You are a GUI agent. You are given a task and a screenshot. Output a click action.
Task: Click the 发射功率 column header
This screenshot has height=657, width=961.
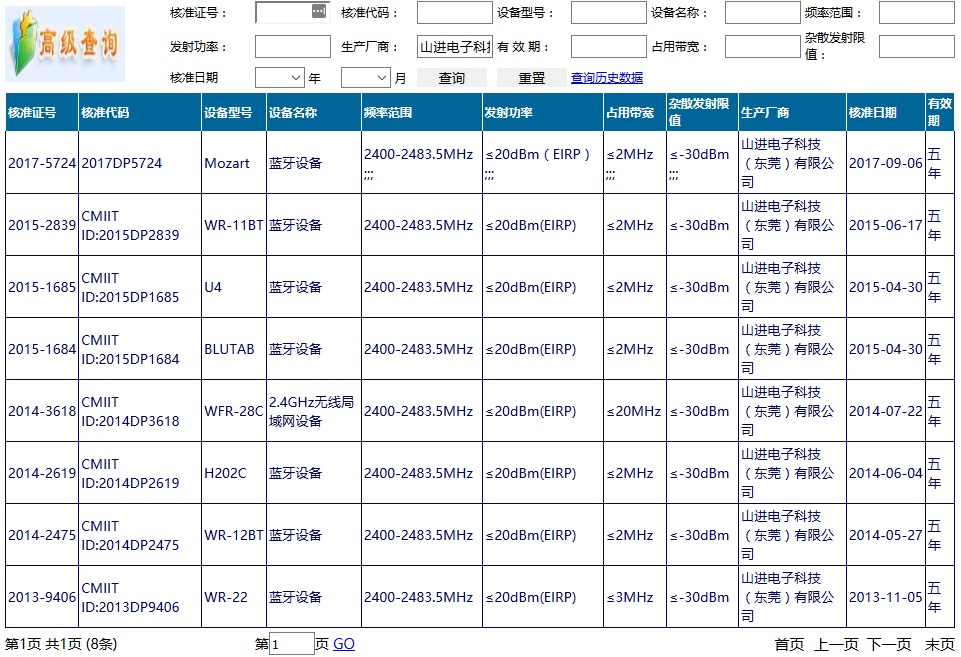click(543, 112)
